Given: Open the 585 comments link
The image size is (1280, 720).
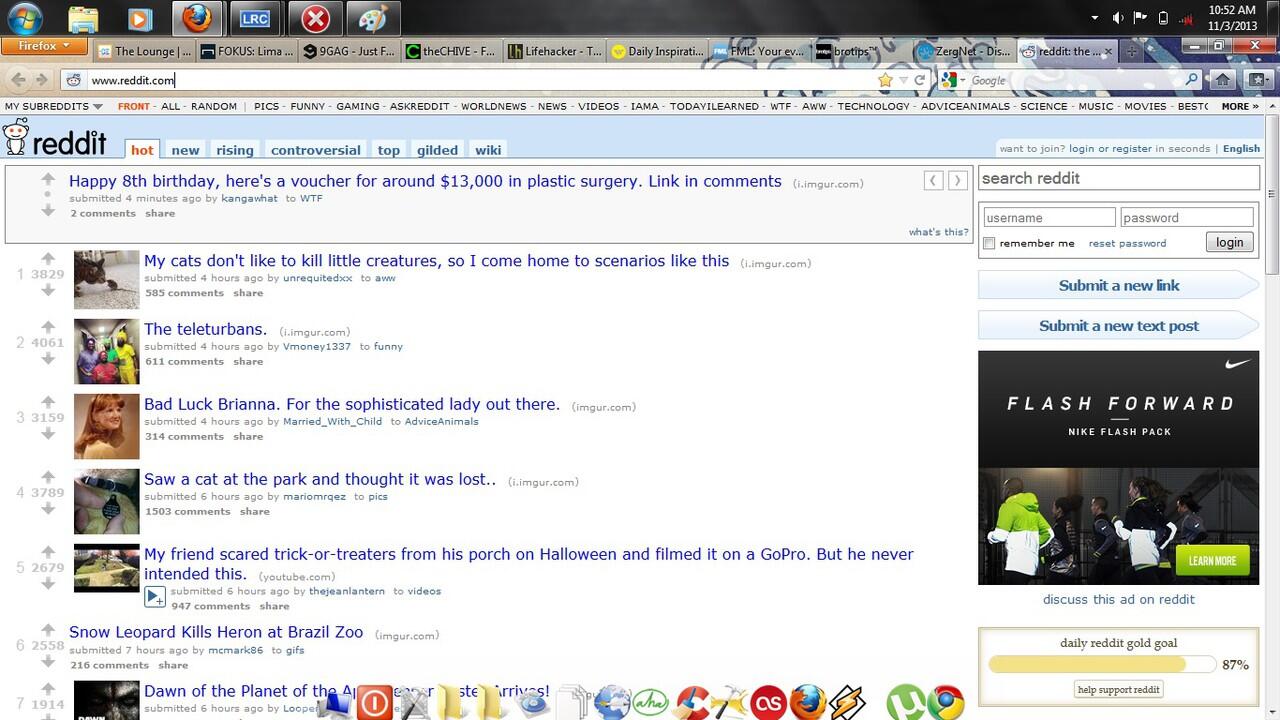Looking at the screenshot, I should tap(184, 293).
